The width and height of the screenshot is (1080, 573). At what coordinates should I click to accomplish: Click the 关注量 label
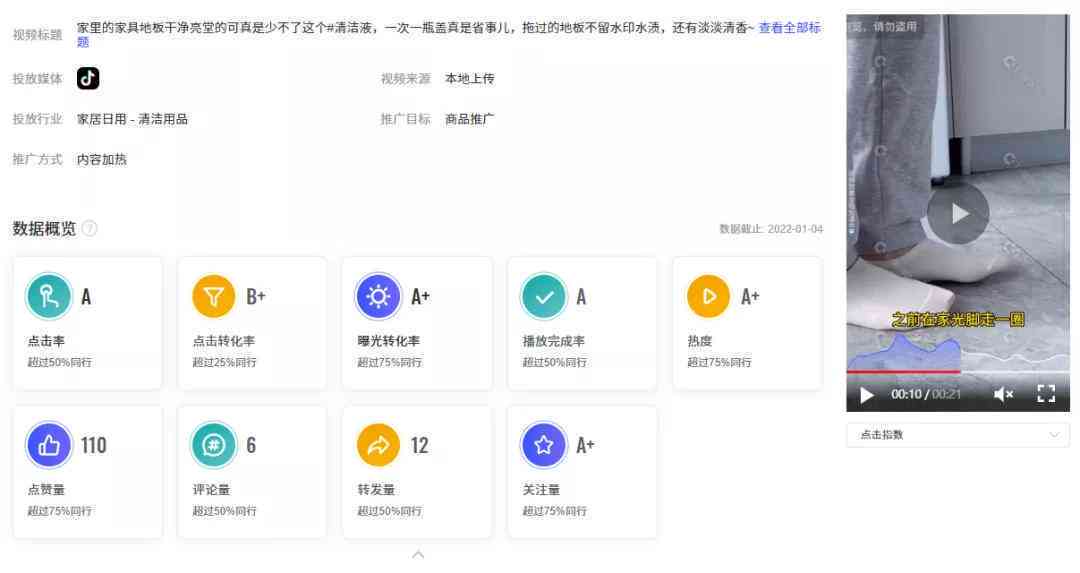coord(541,490)
